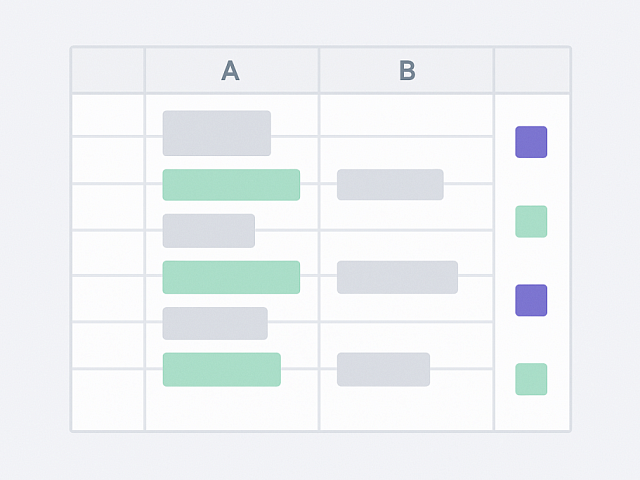
Task: Select the column A header
Action: coord(231,70)
